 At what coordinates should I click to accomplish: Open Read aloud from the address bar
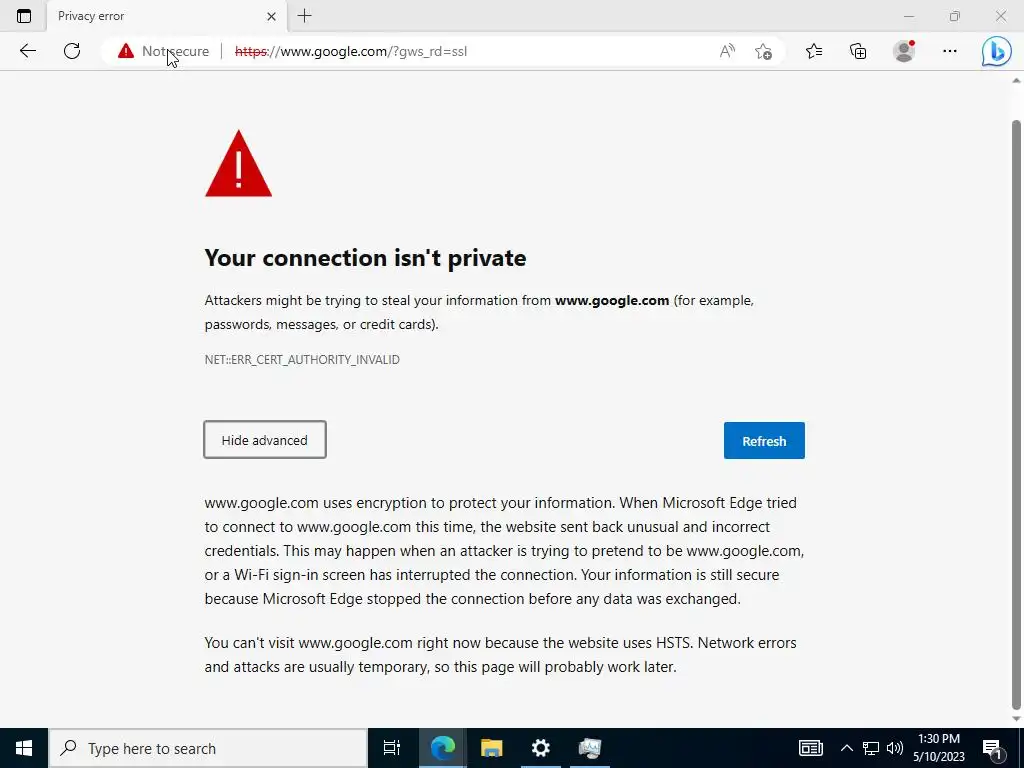coord(727,51)
